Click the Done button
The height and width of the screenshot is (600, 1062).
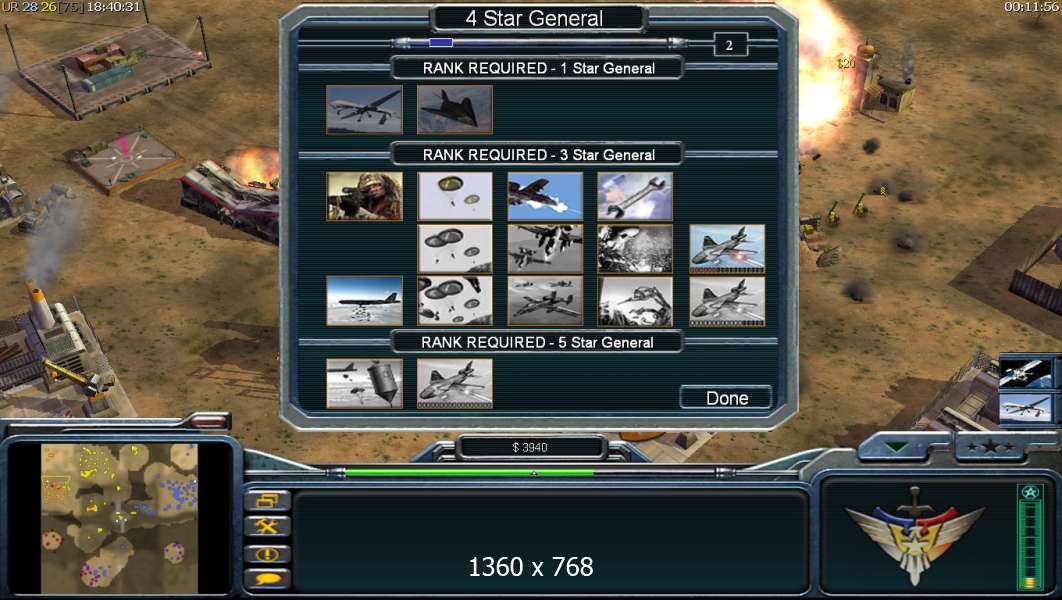tap(726, 398)
